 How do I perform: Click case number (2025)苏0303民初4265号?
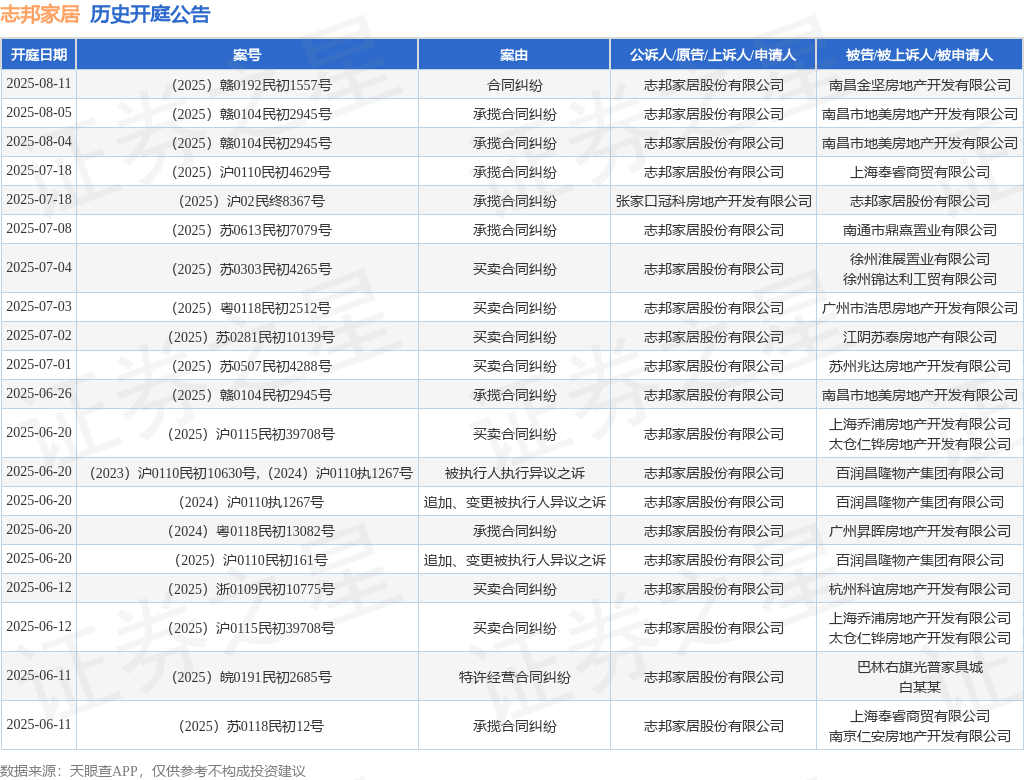coord(251,269)
